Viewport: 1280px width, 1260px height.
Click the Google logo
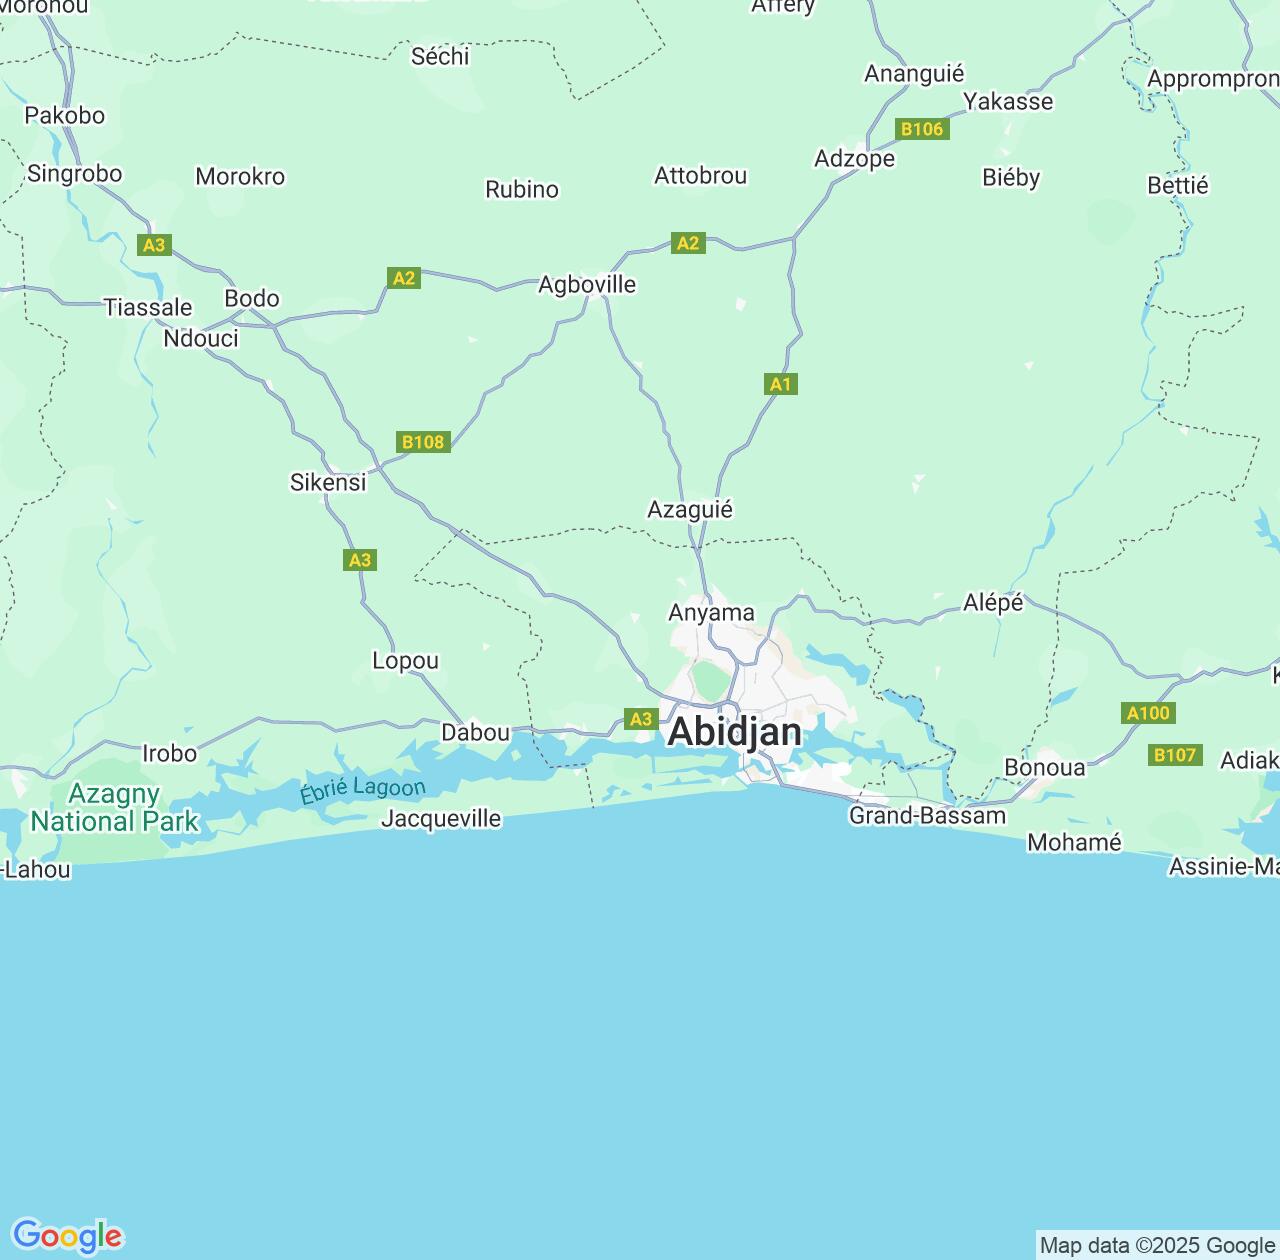click(67, 1236)
